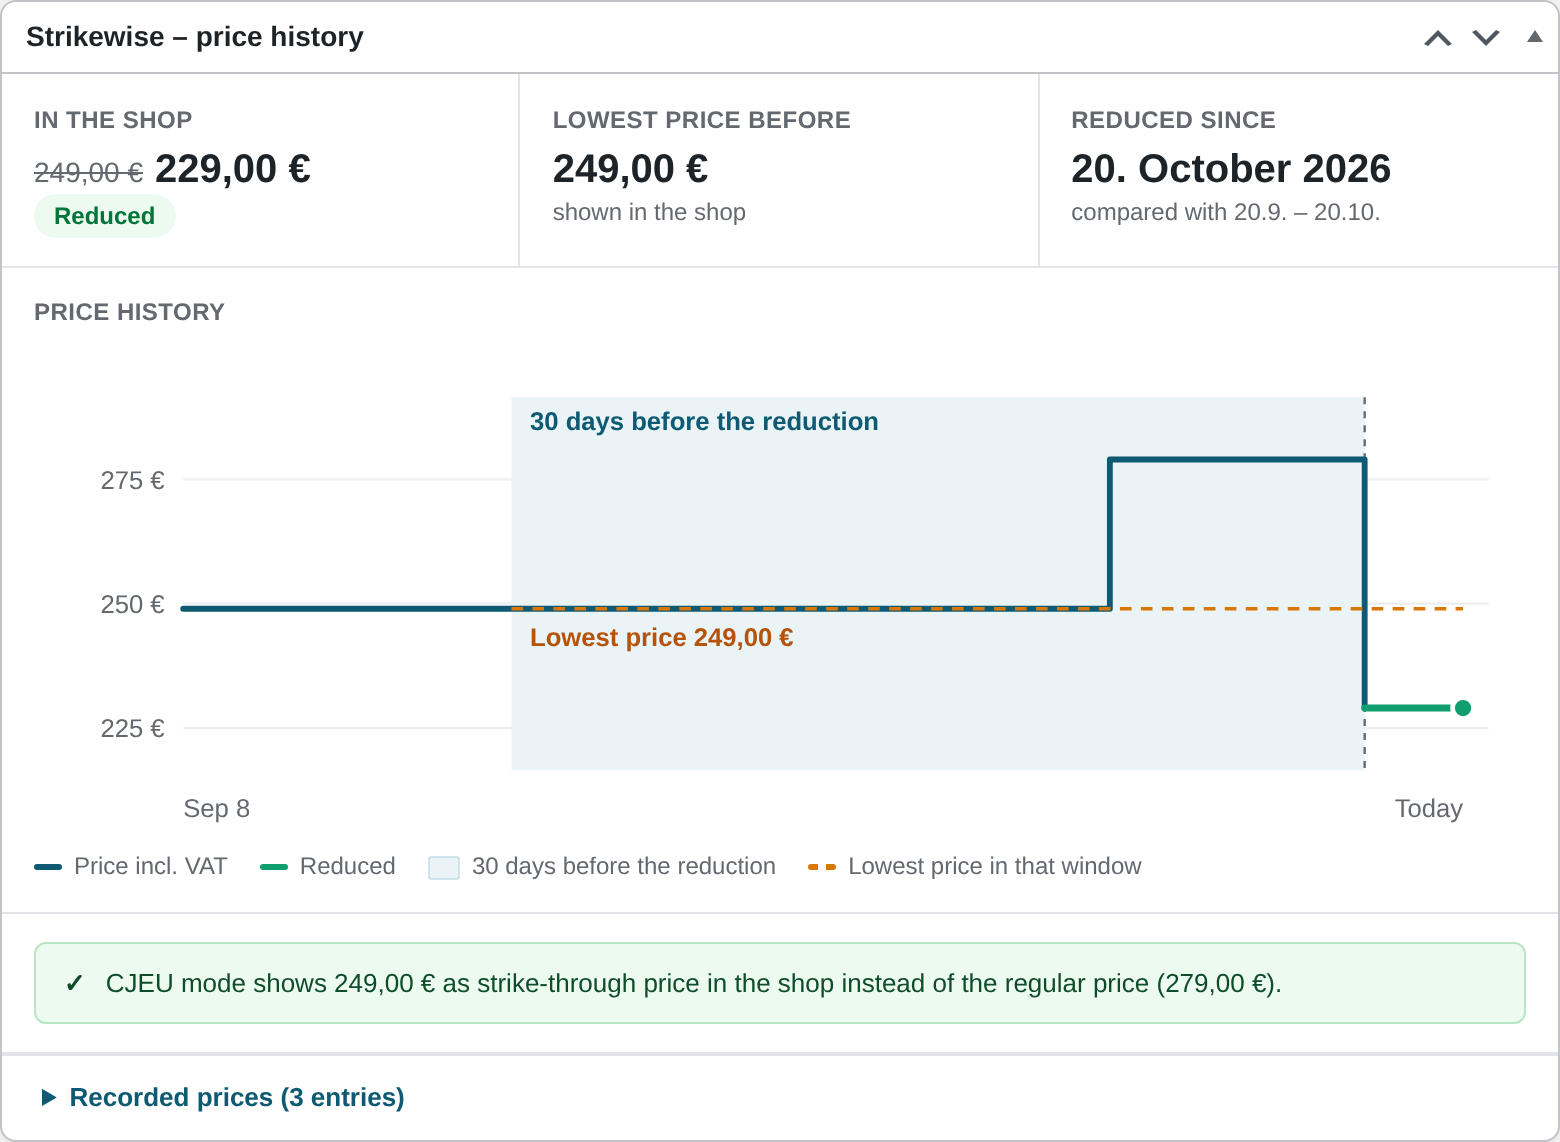Click the green Today data point on chart
Image resolution: width=1560 pixels, height=1142 pixels.
click(x=1463, y=708)
